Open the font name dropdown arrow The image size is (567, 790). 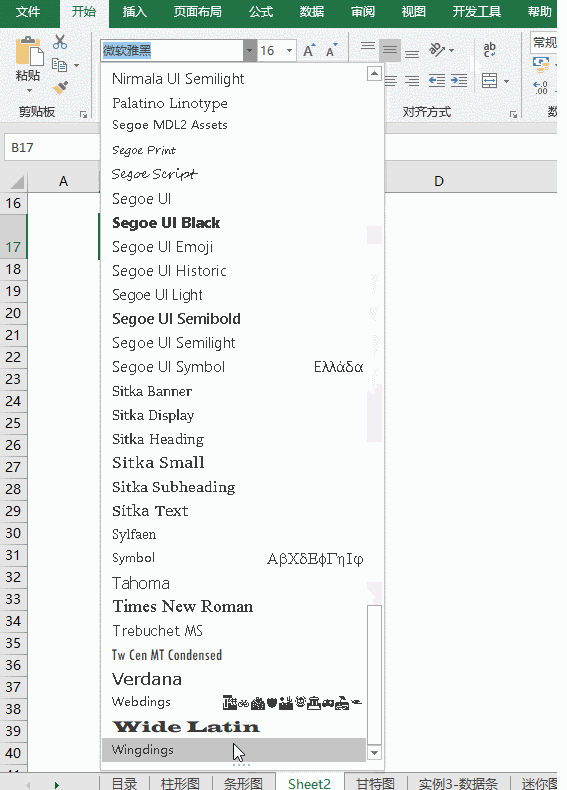(249, 50)
